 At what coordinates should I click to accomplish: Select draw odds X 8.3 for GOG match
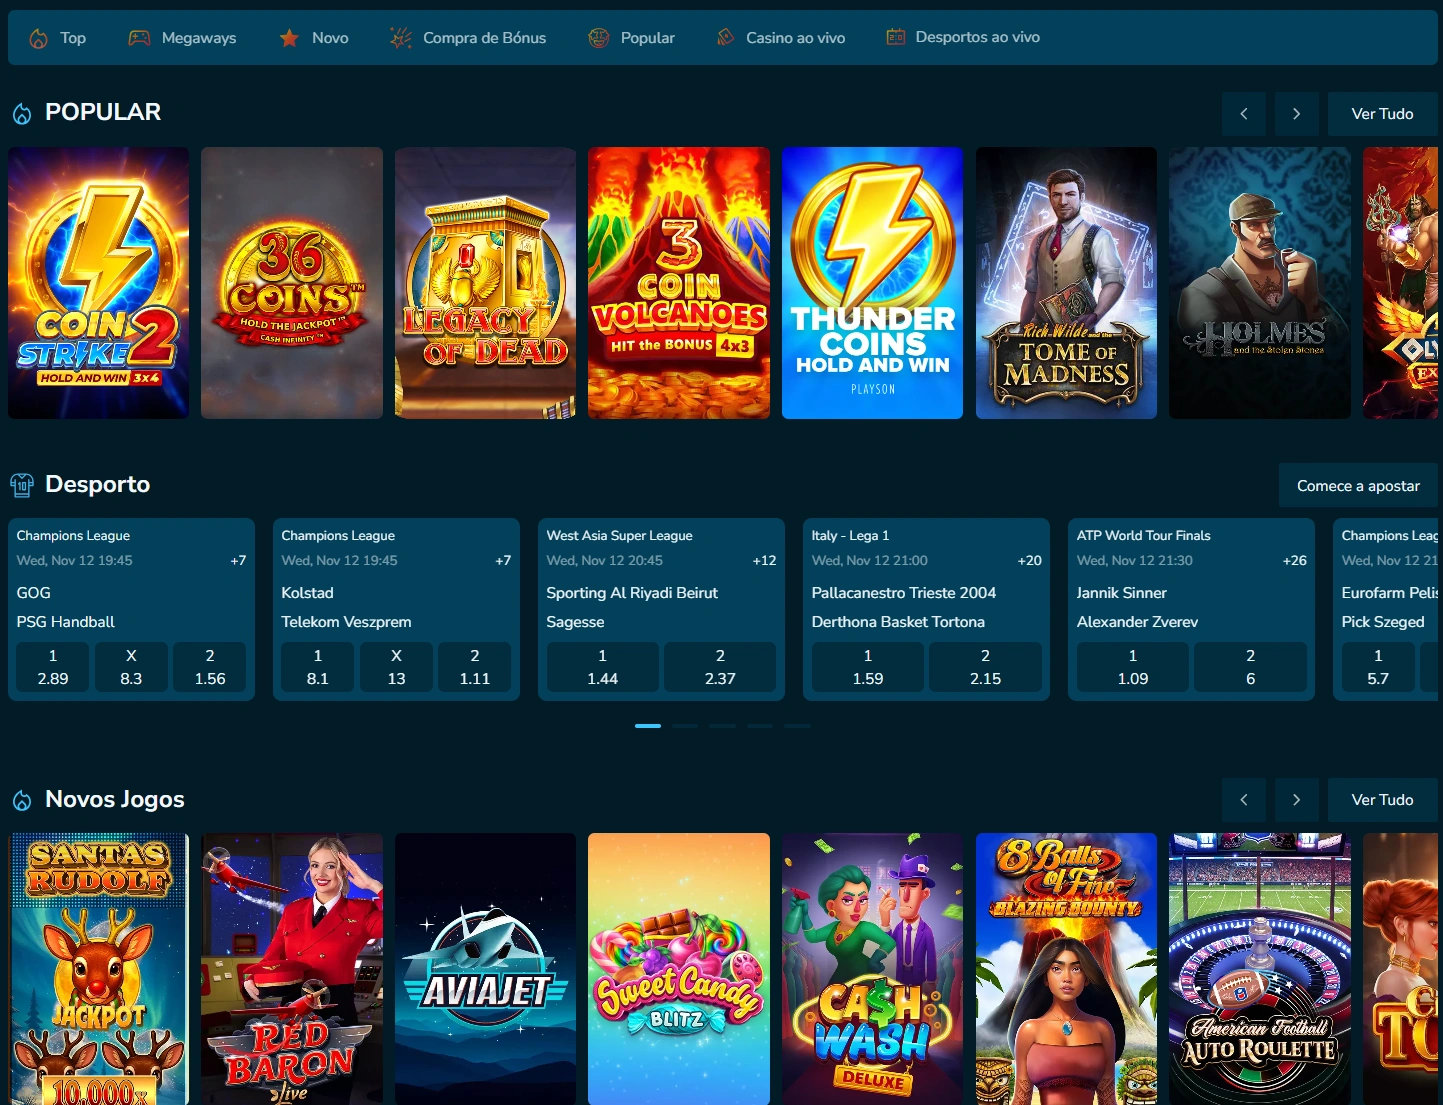[x=131, y=666]
